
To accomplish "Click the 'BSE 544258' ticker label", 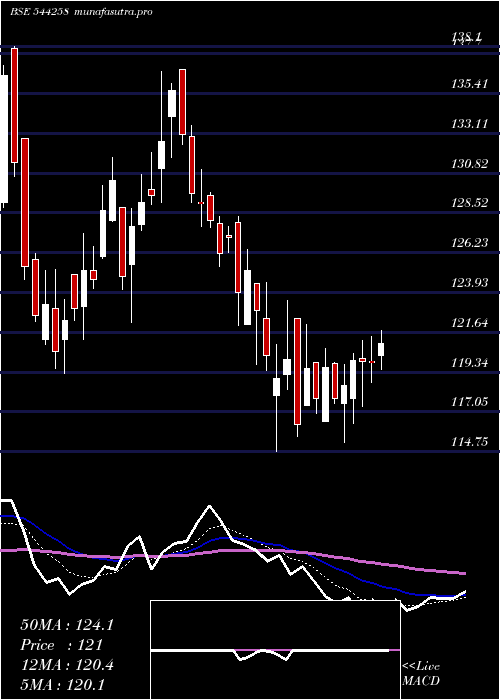I will click(x=39, y=12).
